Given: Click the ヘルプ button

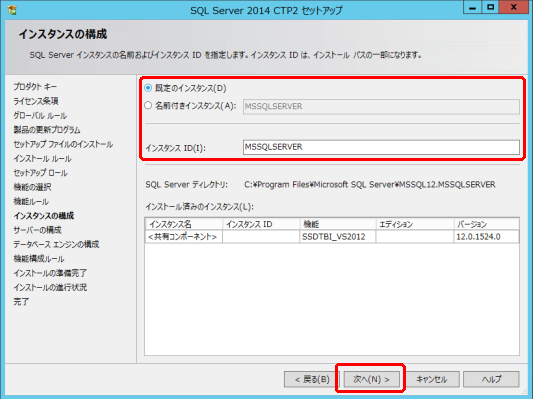Looking at the screenshot, I should coord(491,379).
